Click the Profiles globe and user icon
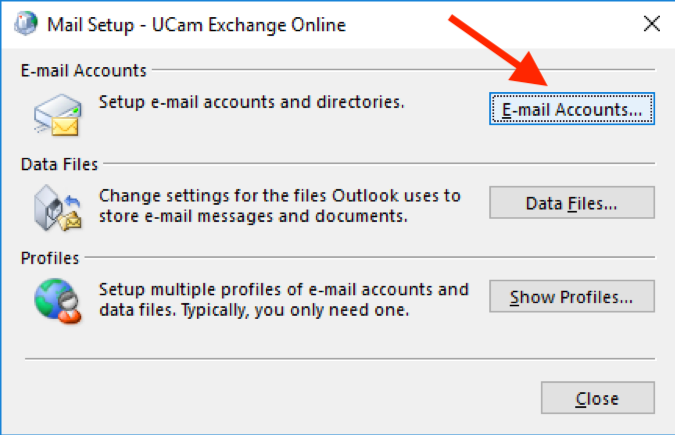This screenshot has height=435, width=675. [x=58, y=301]
